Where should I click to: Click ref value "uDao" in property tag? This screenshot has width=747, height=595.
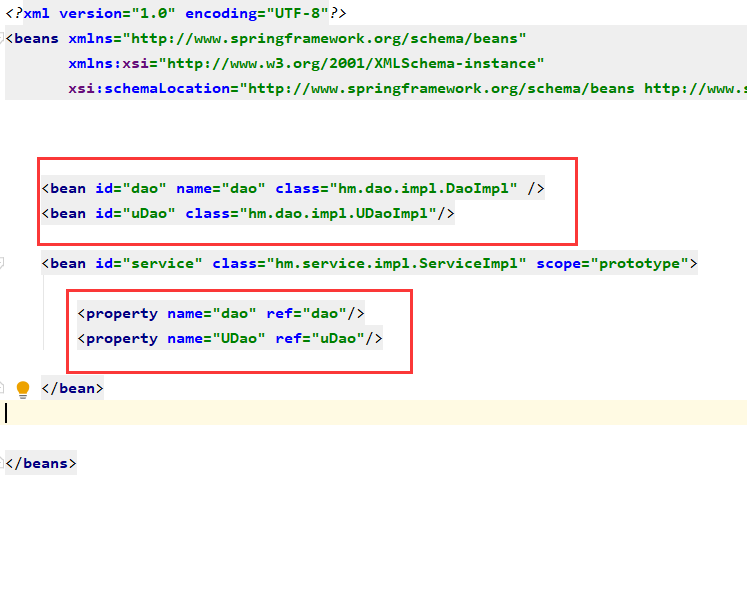click(x=338, y=339)
